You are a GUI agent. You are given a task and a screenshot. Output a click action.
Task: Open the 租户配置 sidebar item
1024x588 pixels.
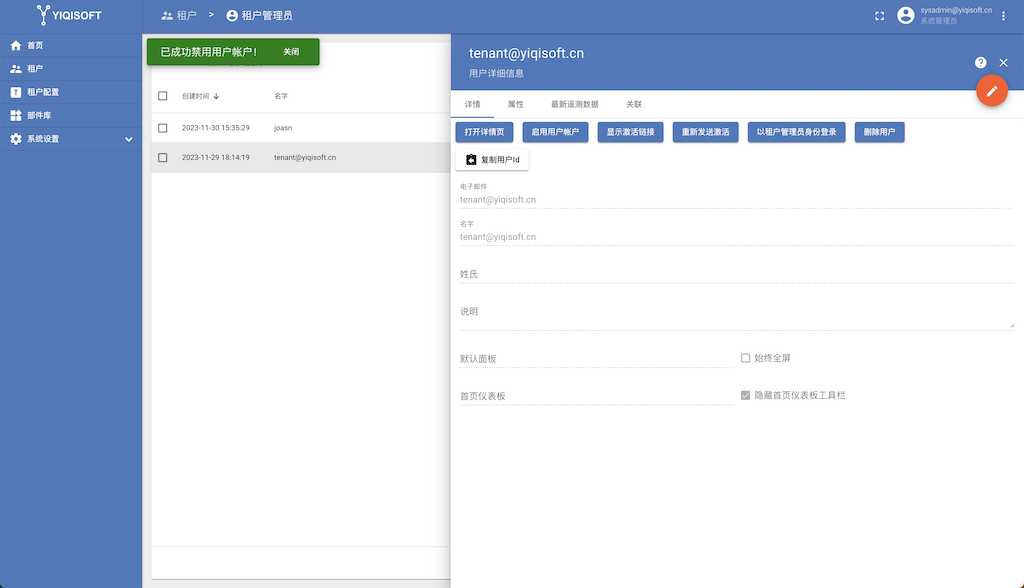71,92
